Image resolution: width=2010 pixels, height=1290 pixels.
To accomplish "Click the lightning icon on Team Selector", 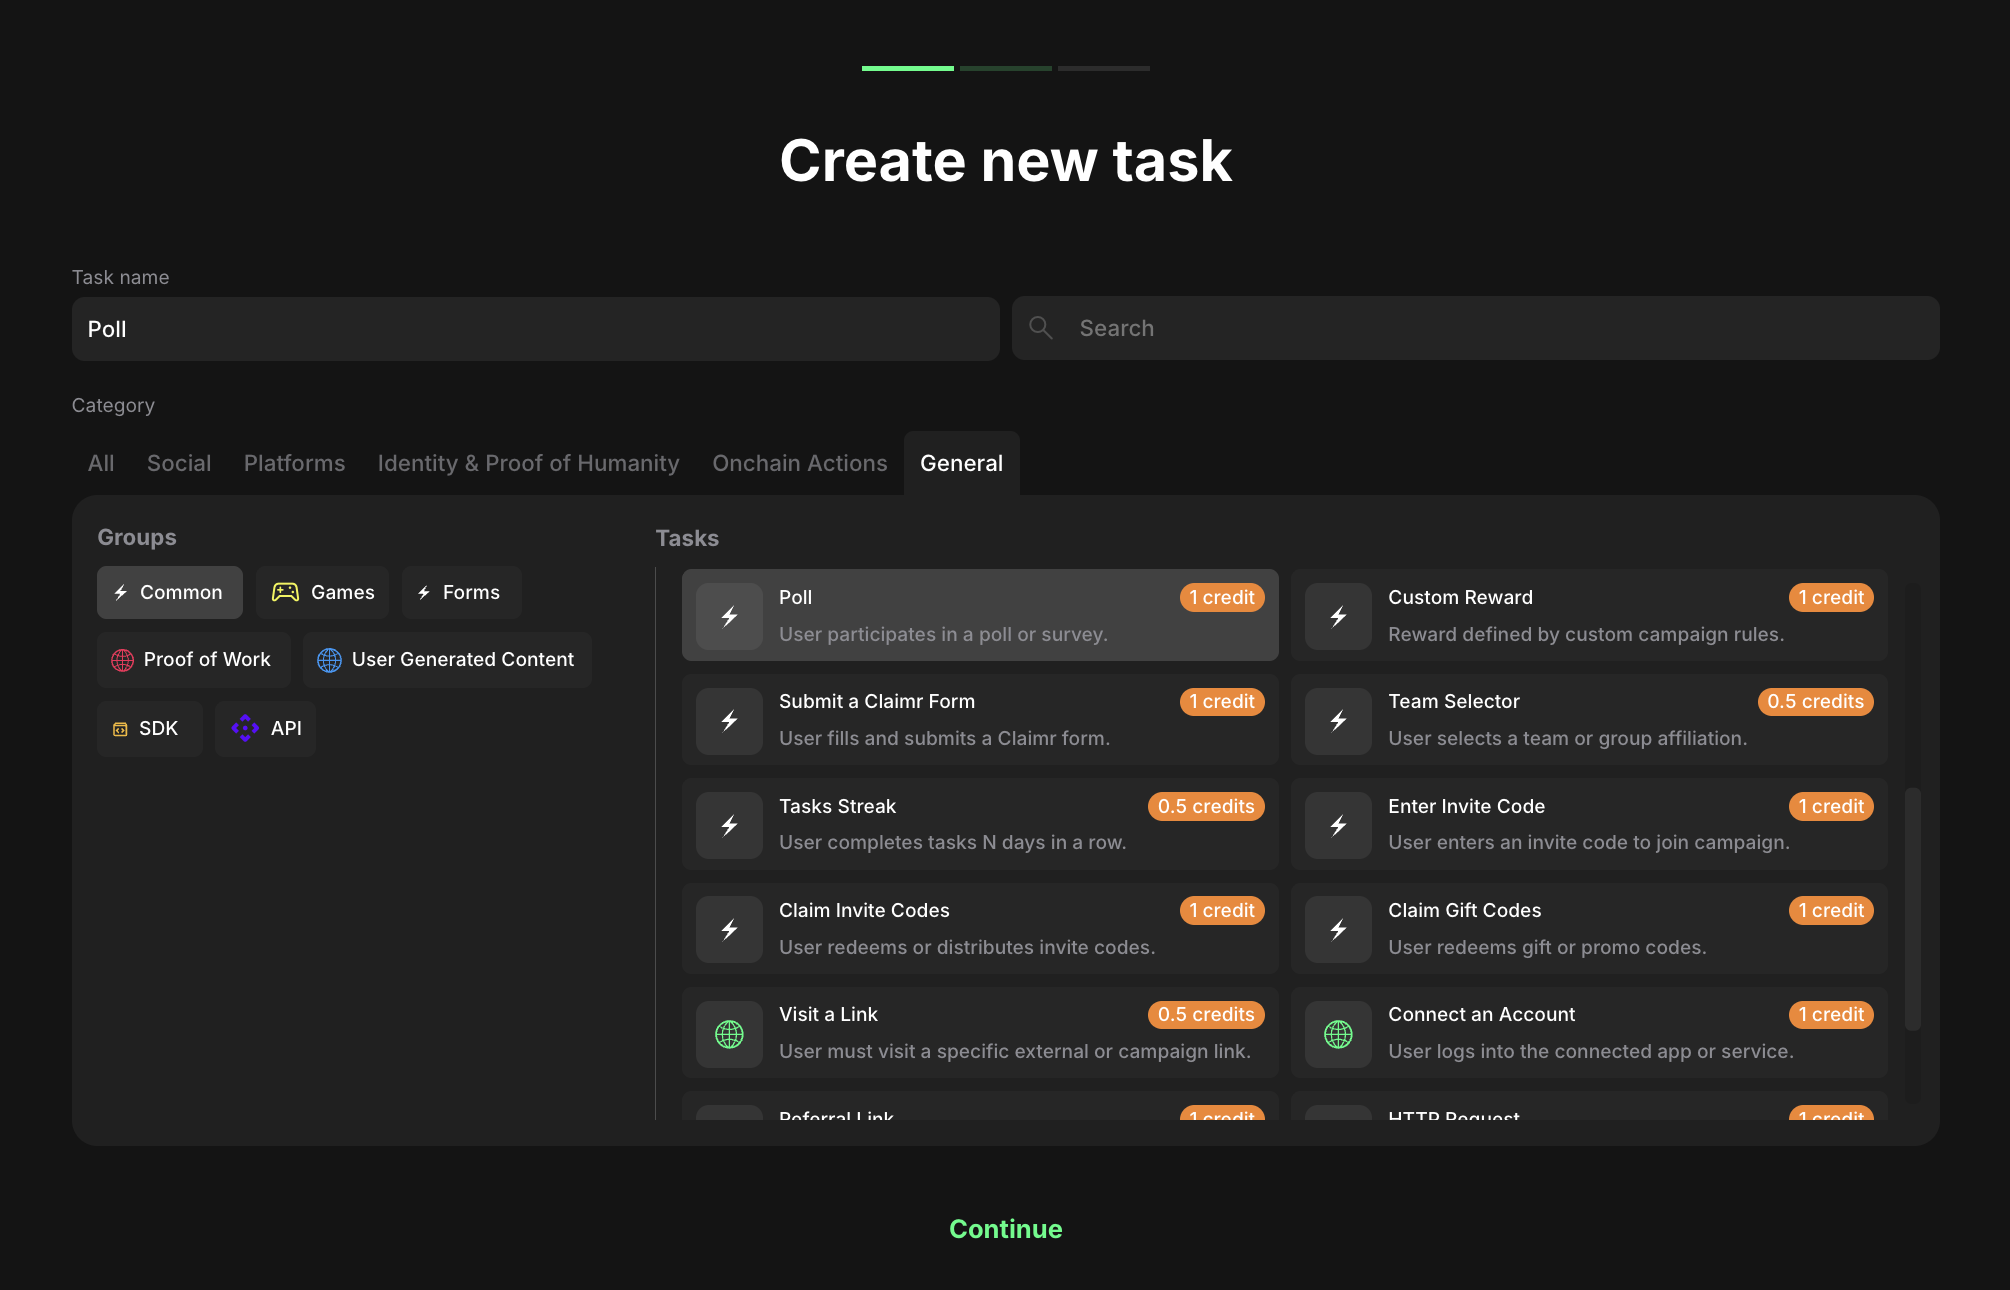I will click(x=1339, y=720).
